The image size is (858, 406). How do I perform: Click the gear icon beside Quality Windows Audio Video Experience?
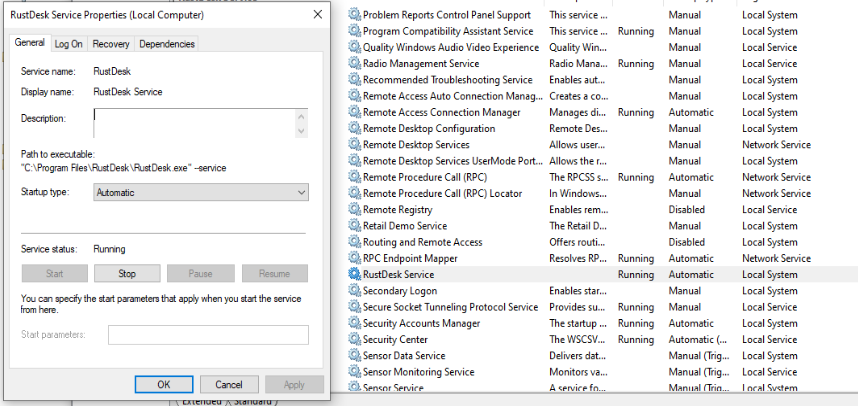pyautogui.click(x=355, y=48)
